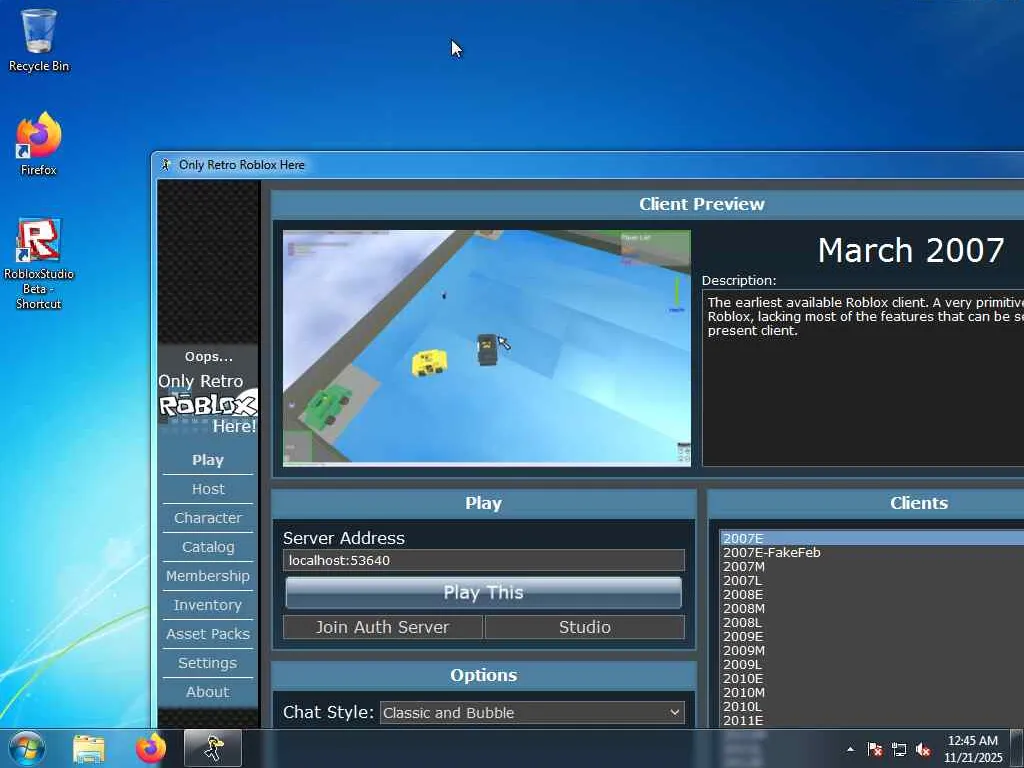Select the 2011E client

(872, 720)
